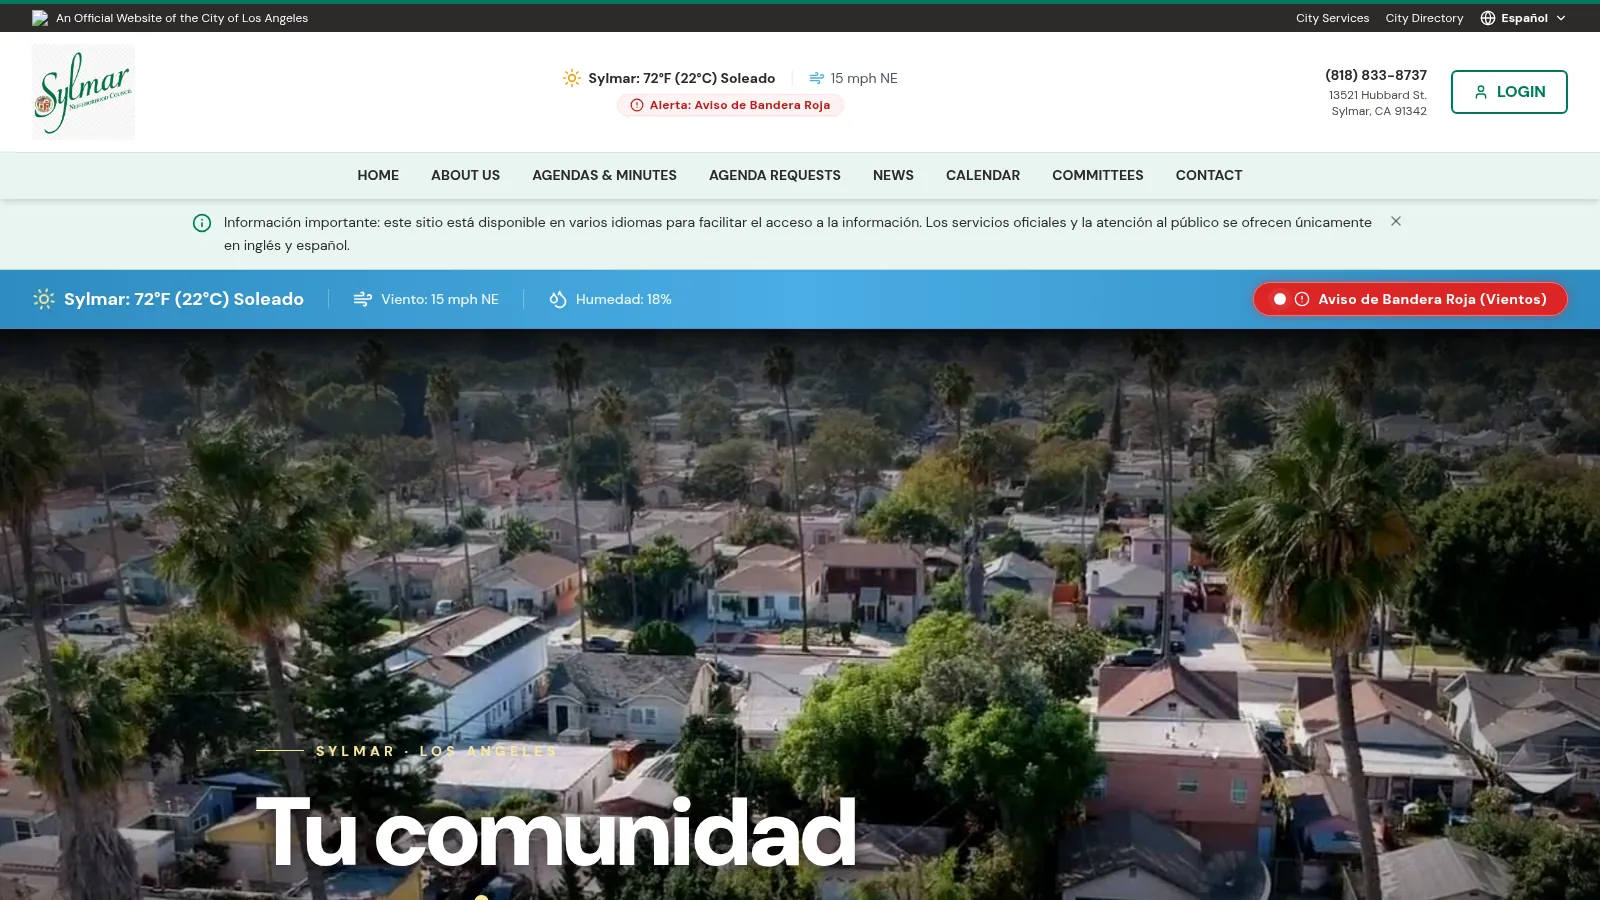Click the Tu comunidad hero heading
Viewport: 1600px width, 900px height.
coord(556,832)
